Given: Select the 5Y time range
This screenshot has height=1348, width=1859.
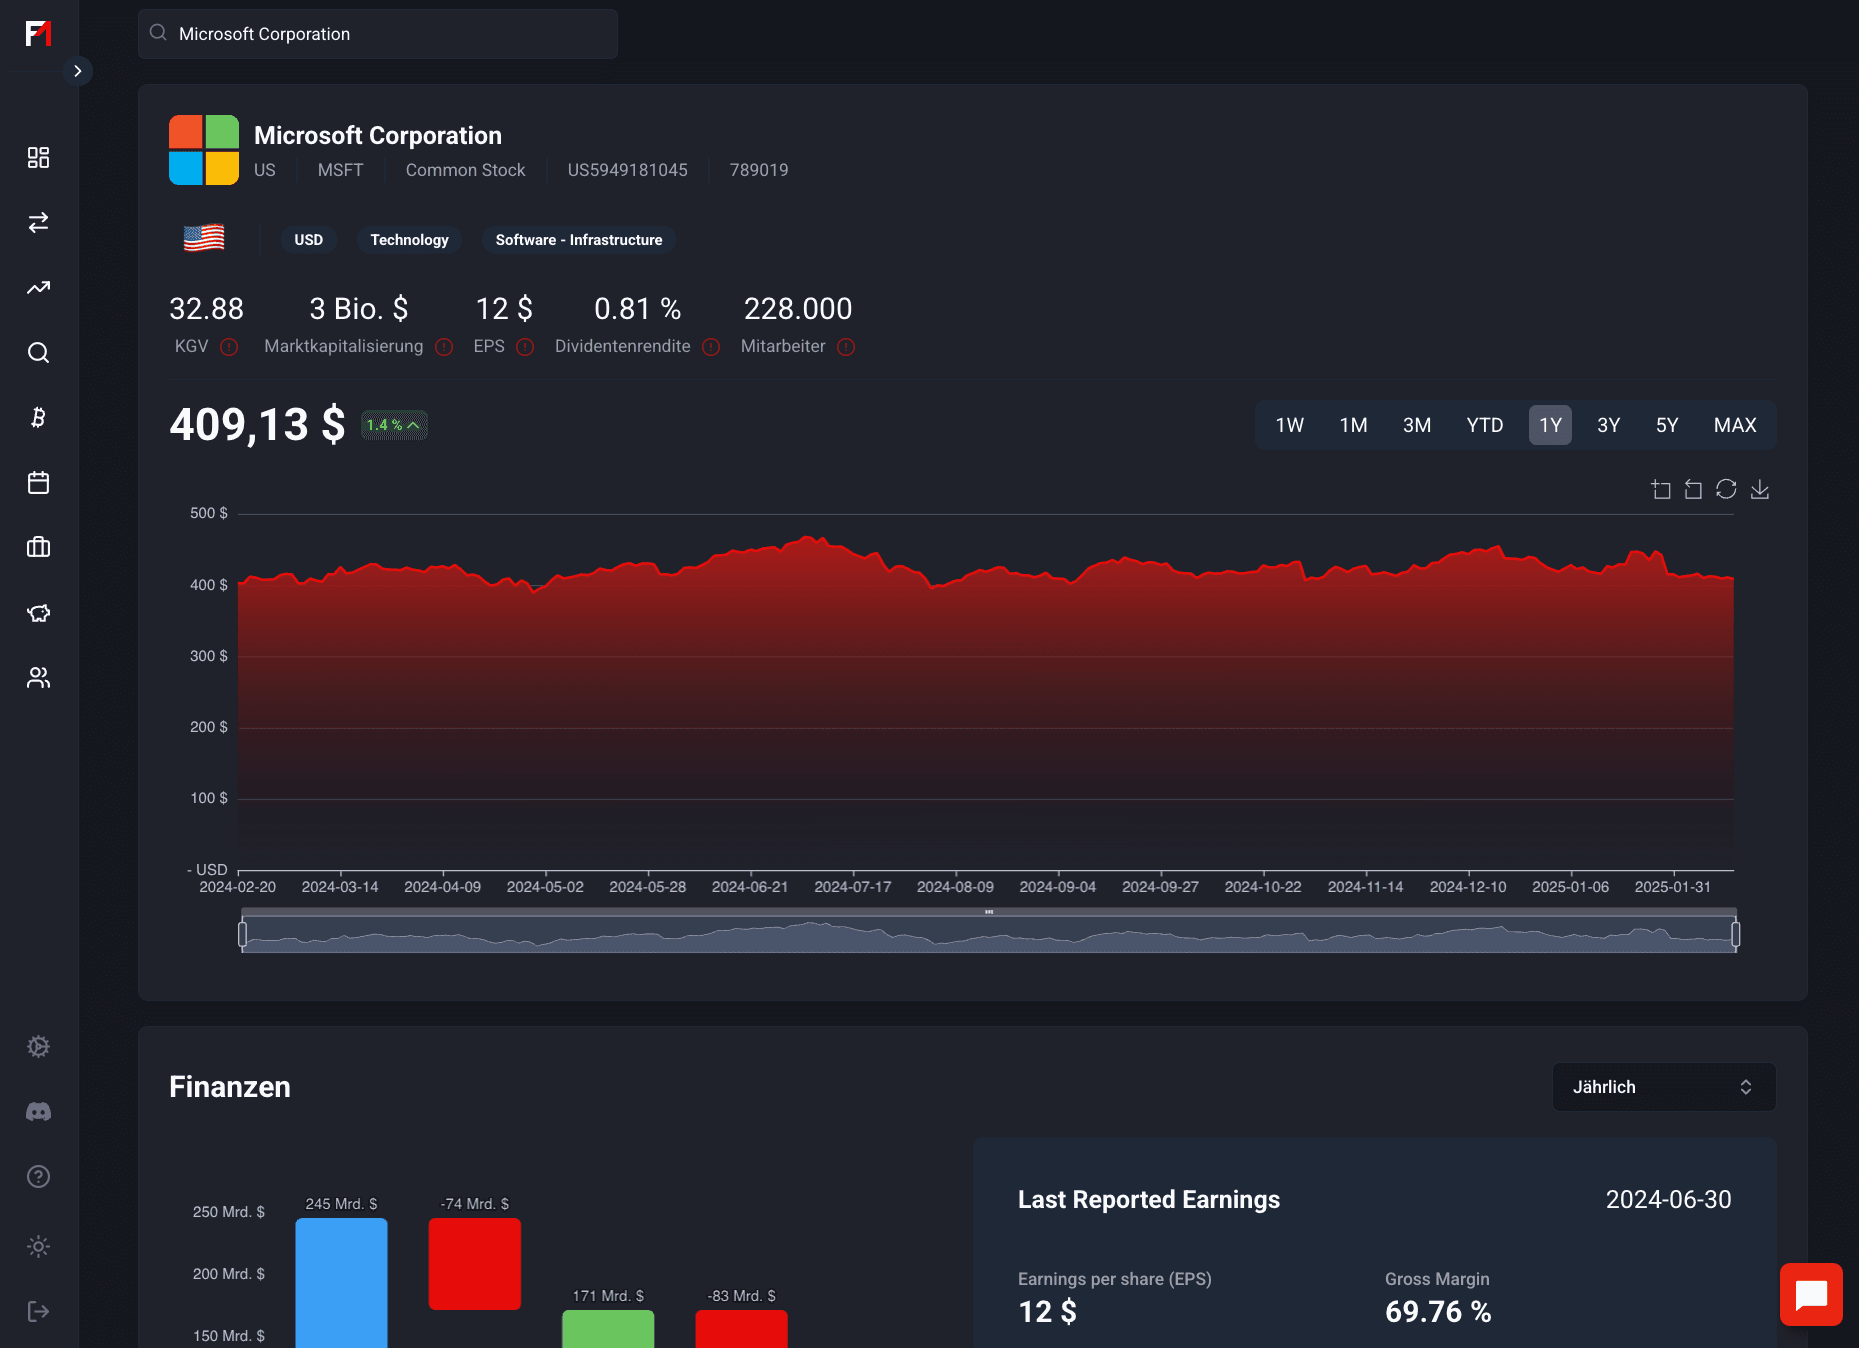Looking at the screenshot, I should point(1667,425).
